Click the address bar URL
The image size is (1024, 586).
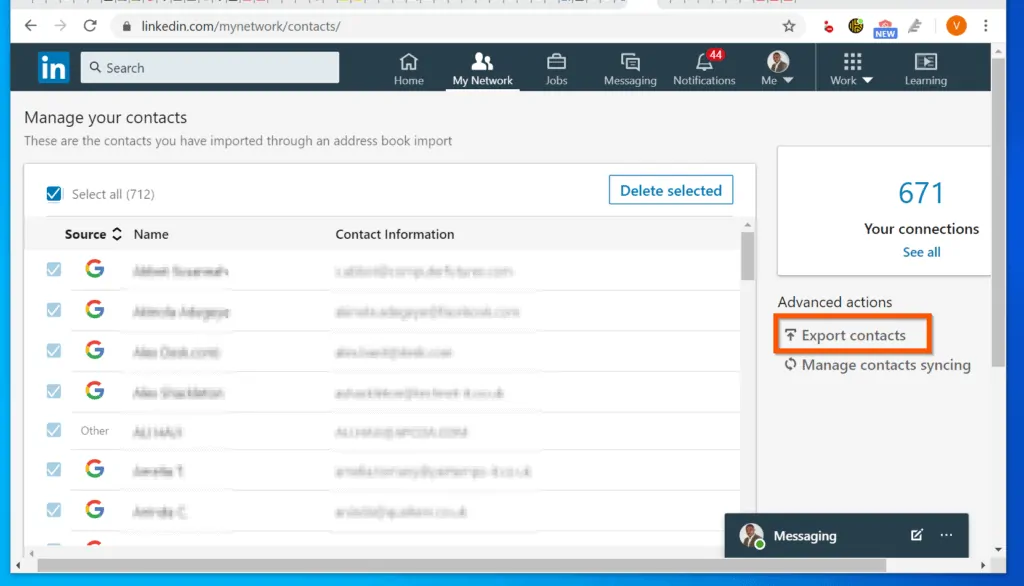click(x=241, y=26)
